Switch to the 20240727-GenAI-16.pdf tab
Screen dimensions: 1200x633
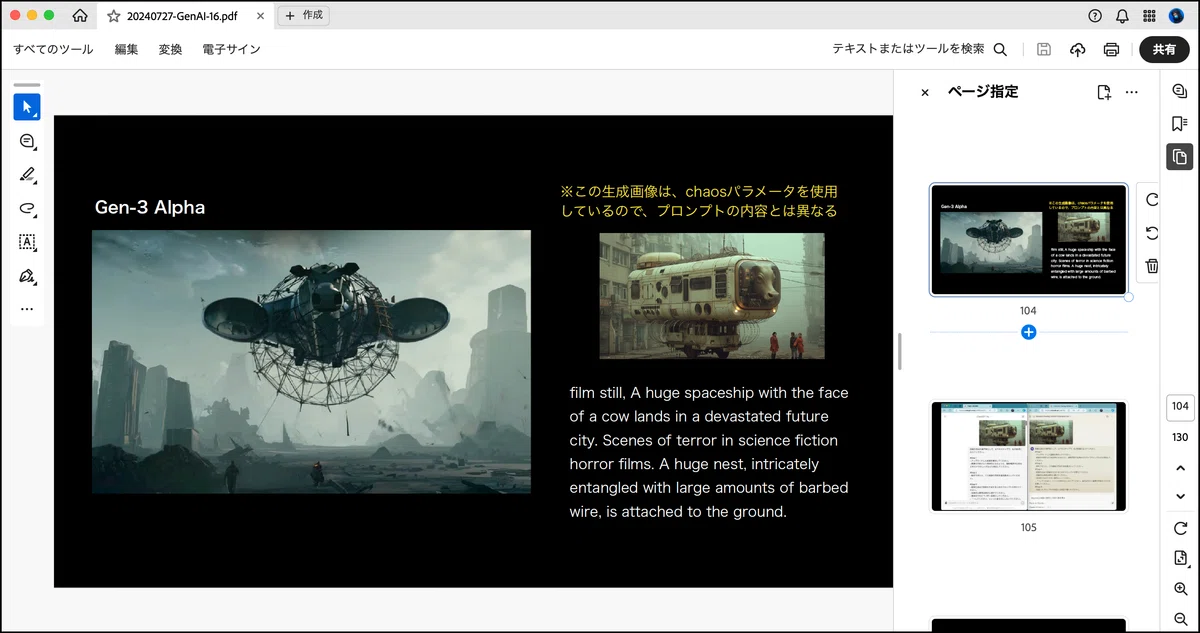click(182, 16)
